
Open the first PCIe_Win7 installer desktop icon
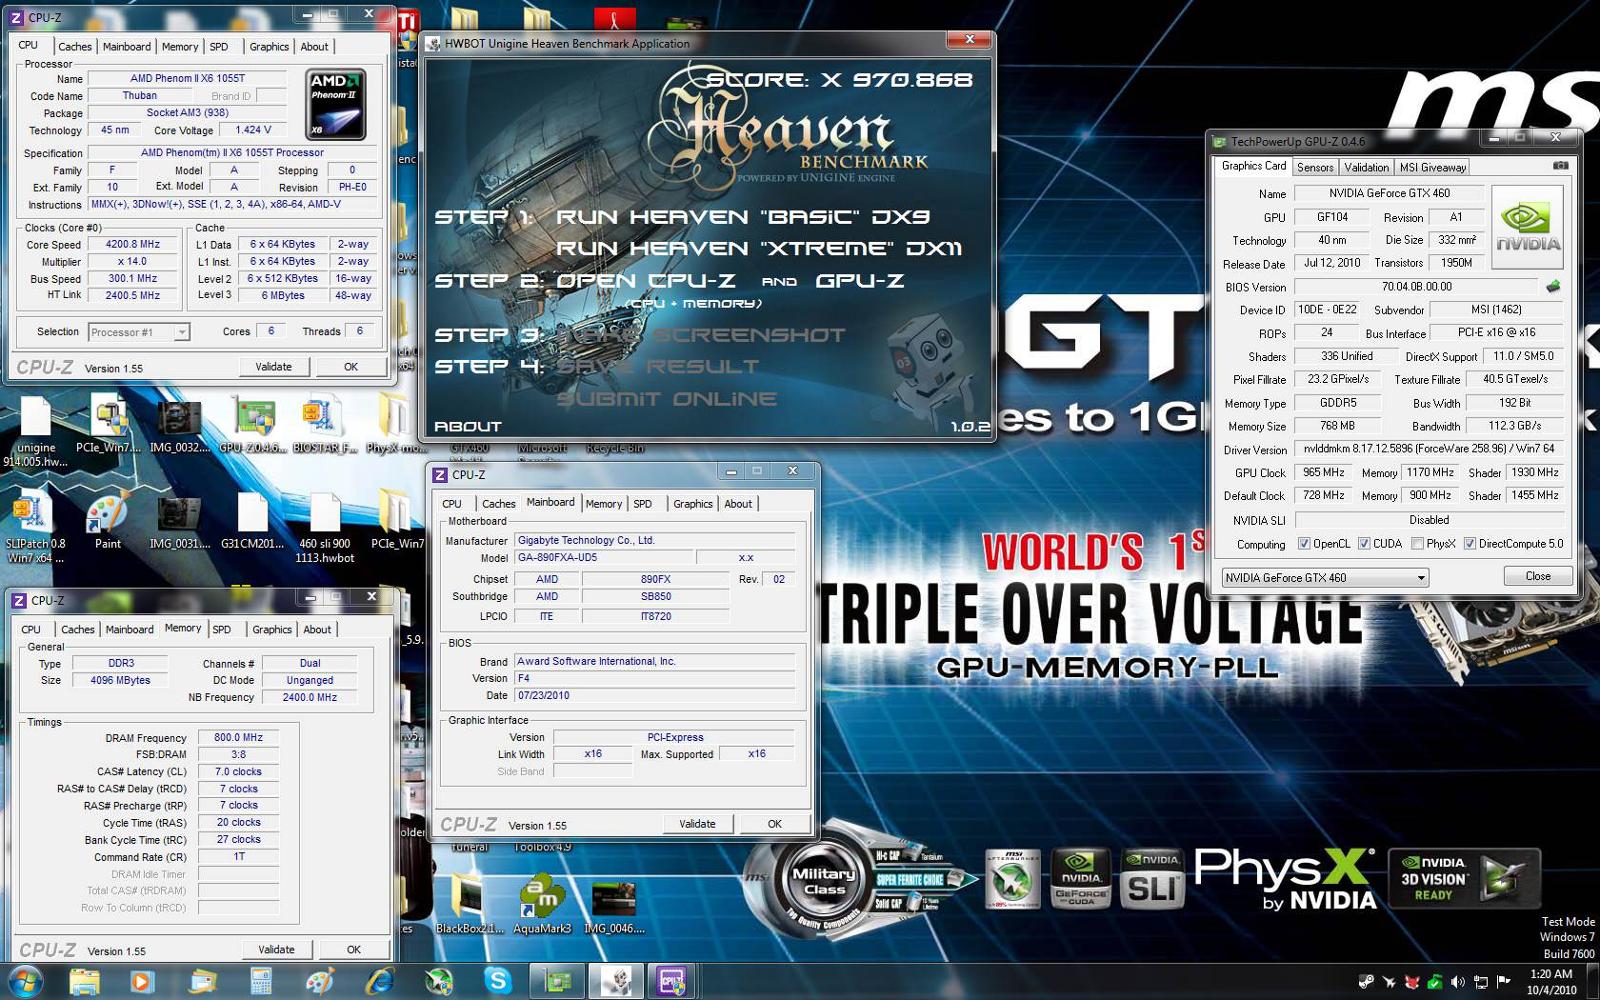pos(109,423)
